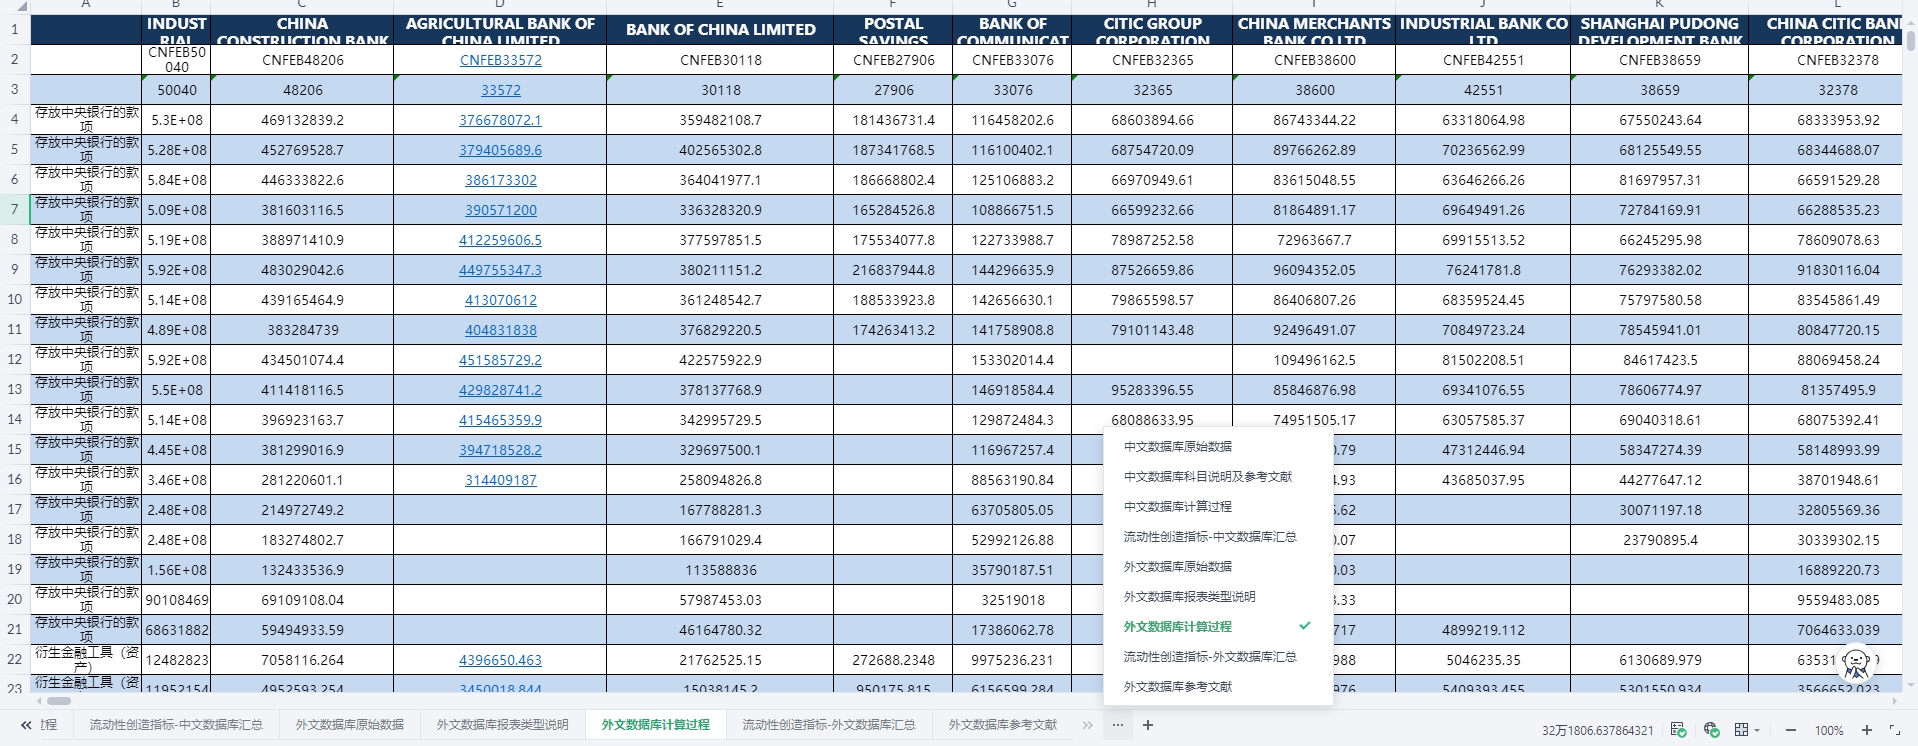The height and width of the screenshot is (746, 1918).
Task: Zoom in with the plus icon
Action: [1866, 730]
